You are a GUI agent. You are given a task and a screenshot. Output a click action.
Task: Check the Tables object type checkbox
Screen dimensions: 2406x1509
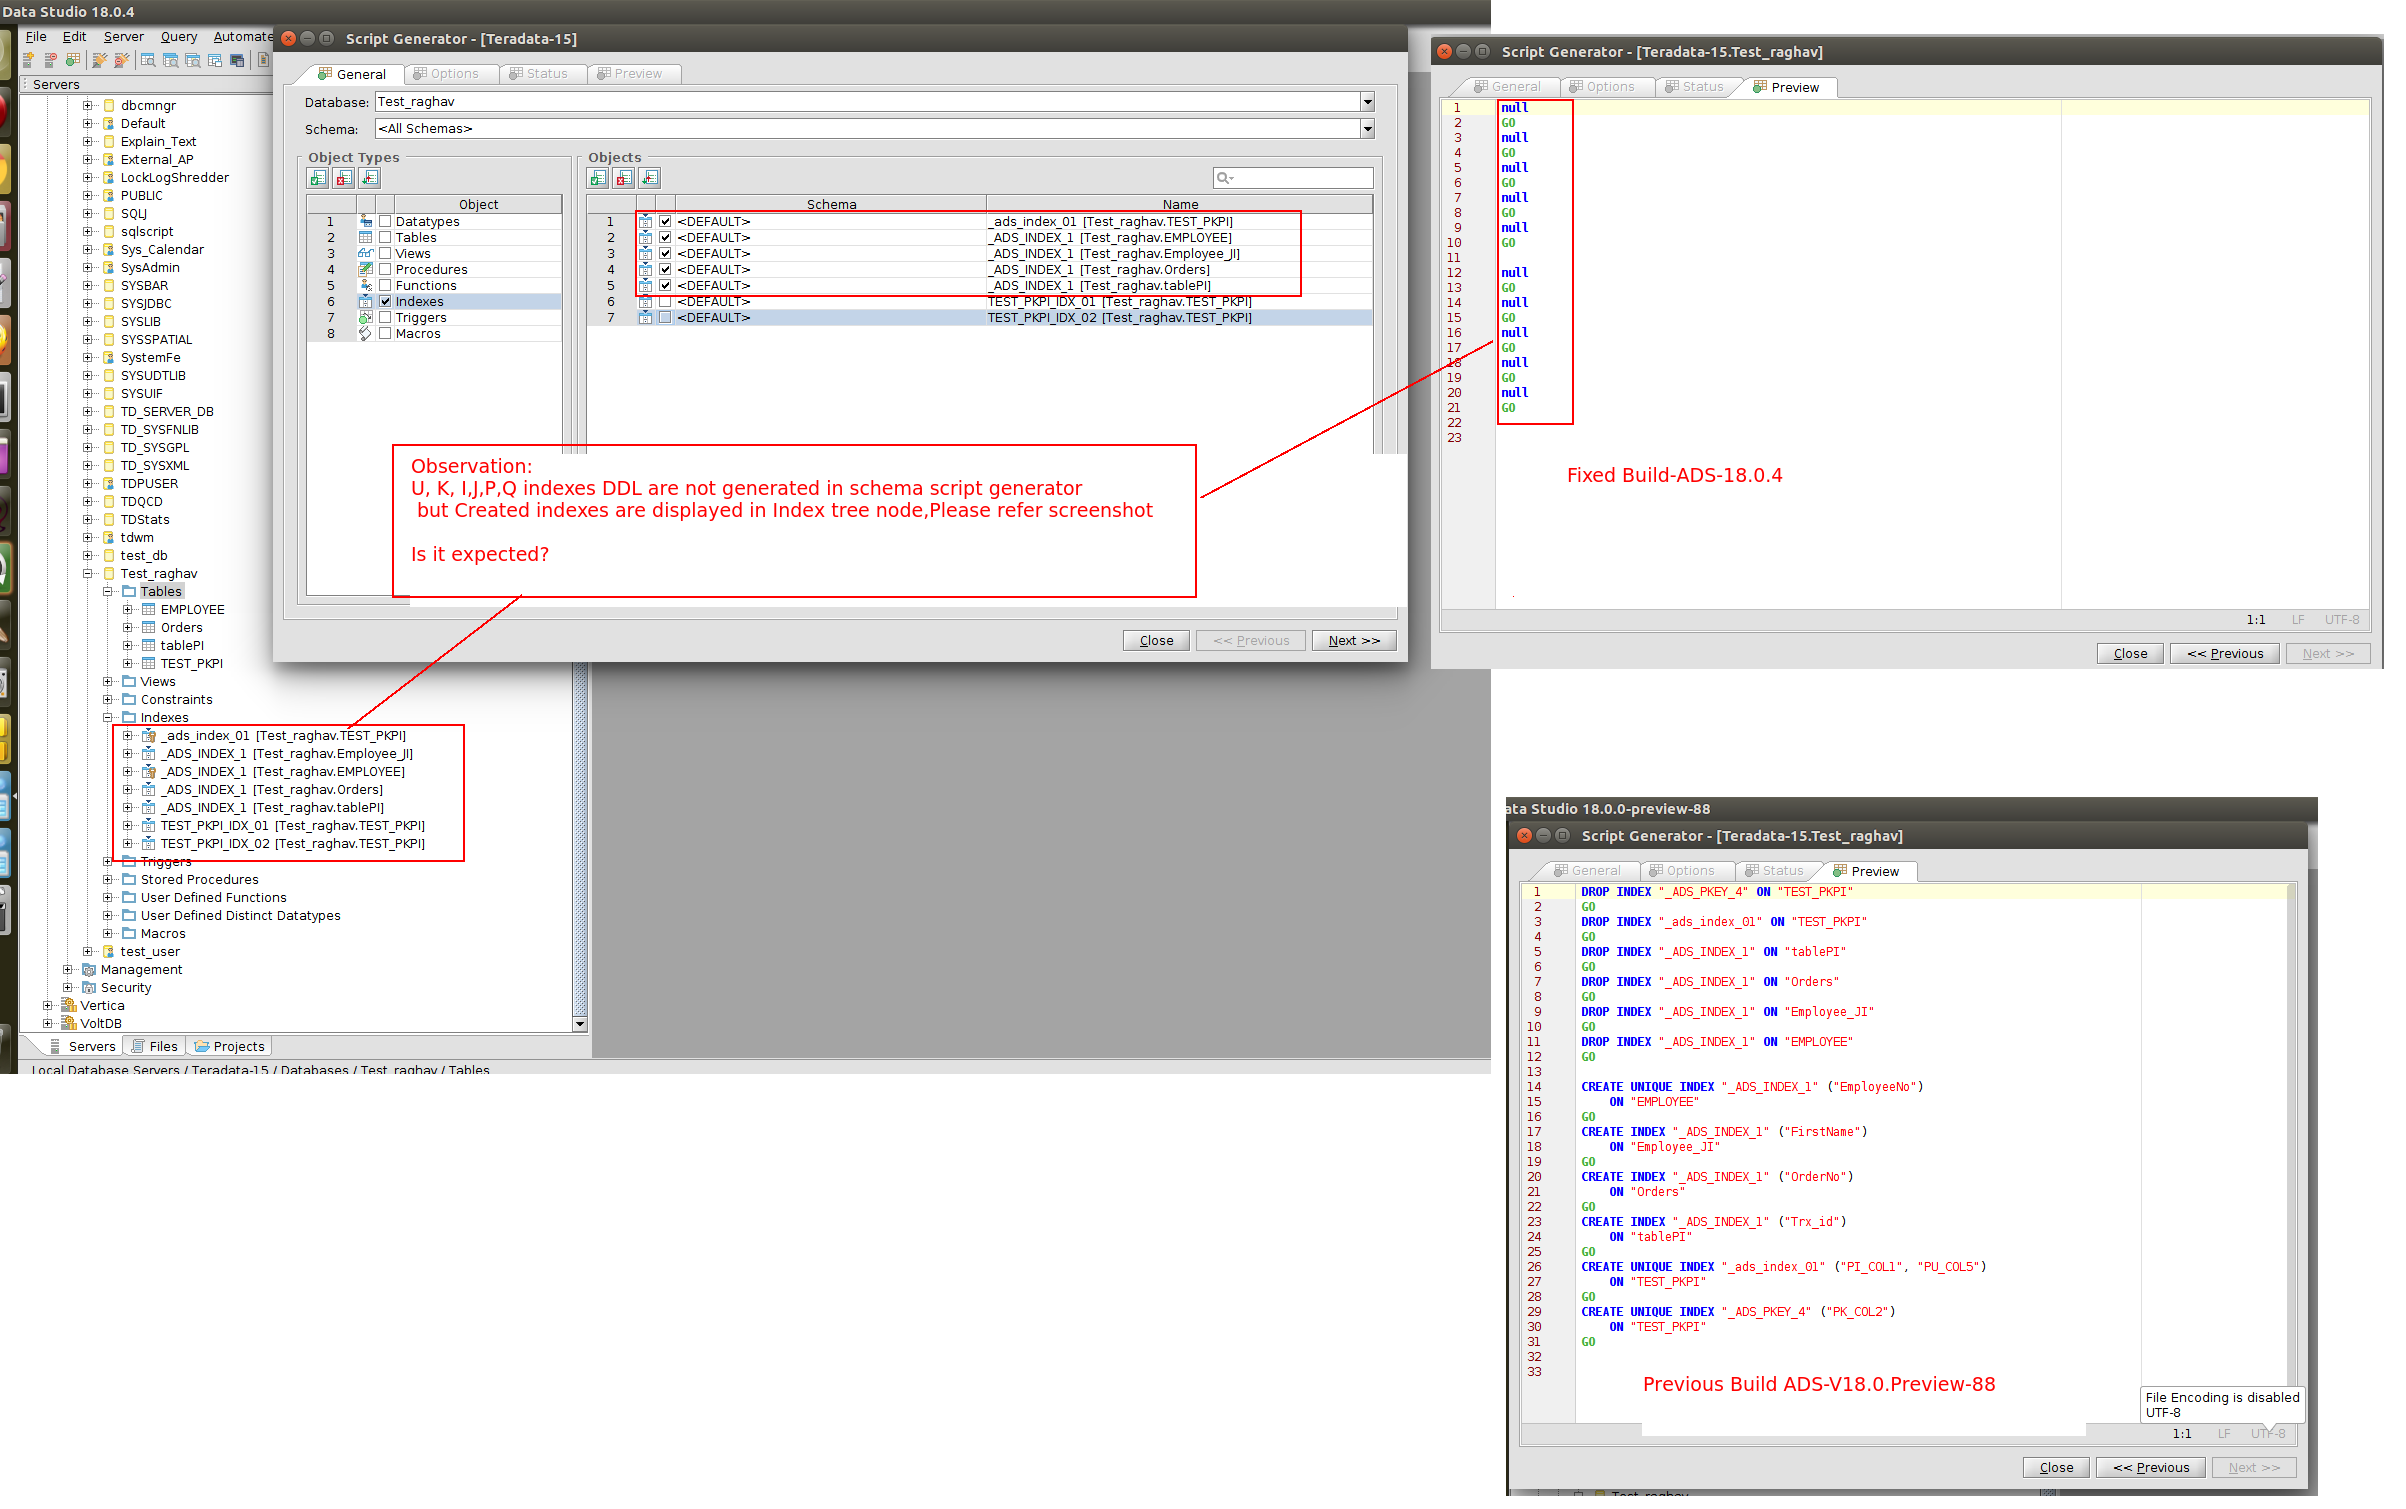pyautogui.click(x=385, y=238)
